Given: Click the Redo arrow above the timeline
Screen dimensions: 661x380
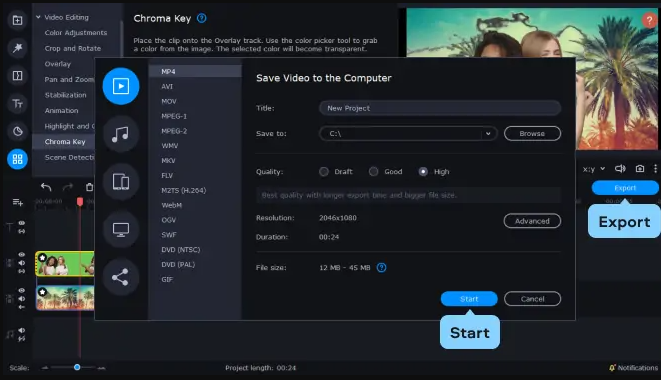Looking at the screenshot, I should [x=68, y=187].
